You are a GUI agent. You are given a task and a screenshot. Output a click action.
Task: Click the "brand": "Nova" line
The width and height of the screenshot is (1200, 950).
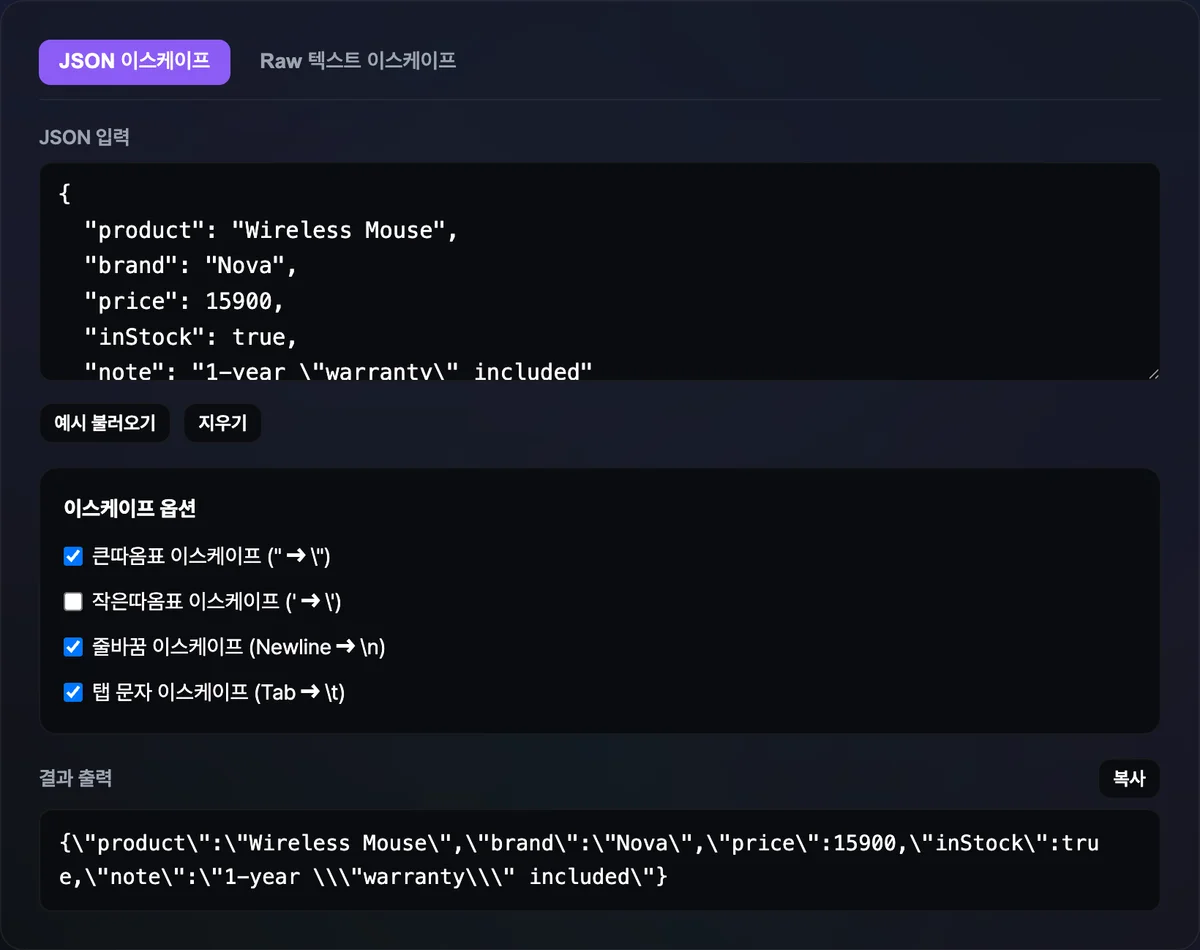[191, 265]
